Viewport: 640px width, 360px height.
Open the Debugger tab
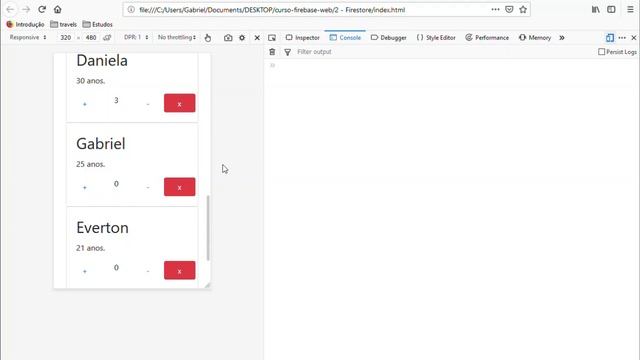(x=389, y=38)
